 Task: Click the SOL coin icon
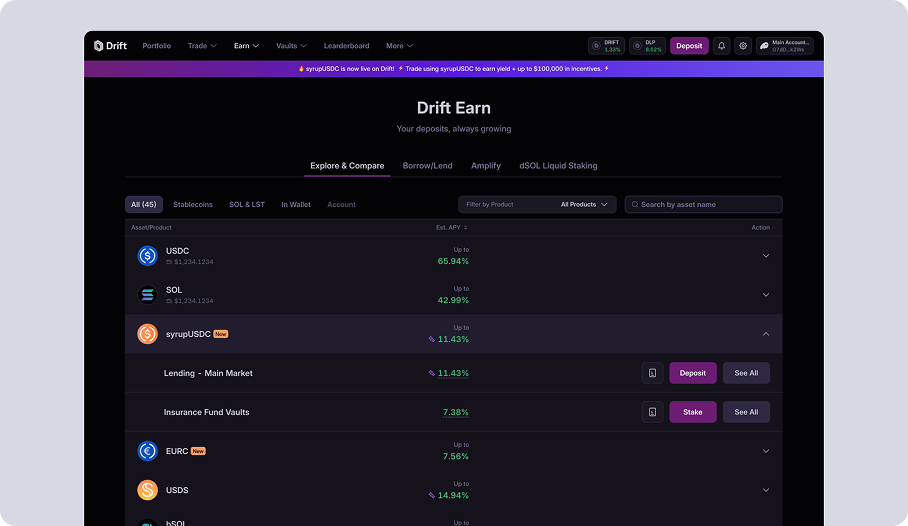coord(147,295)
